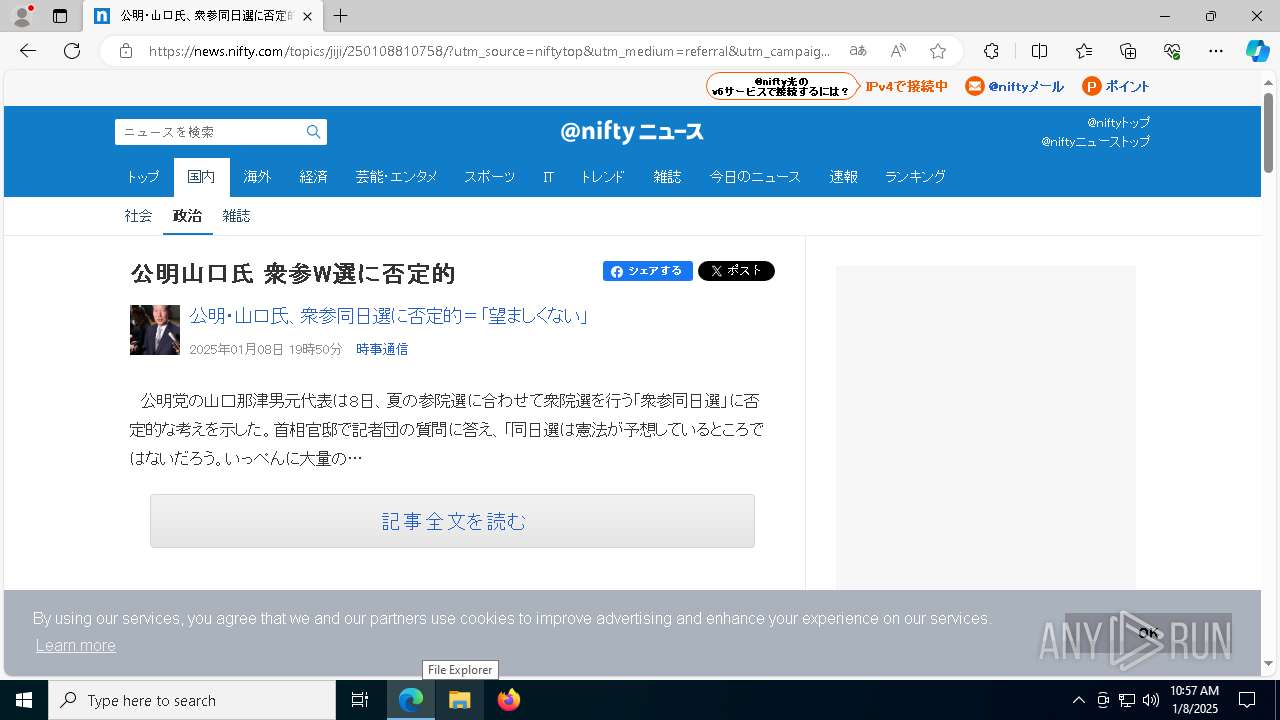Screen dimensions: 1280x720
Task: Open Browser essentials heart icon
Action: coord(1172,51)
